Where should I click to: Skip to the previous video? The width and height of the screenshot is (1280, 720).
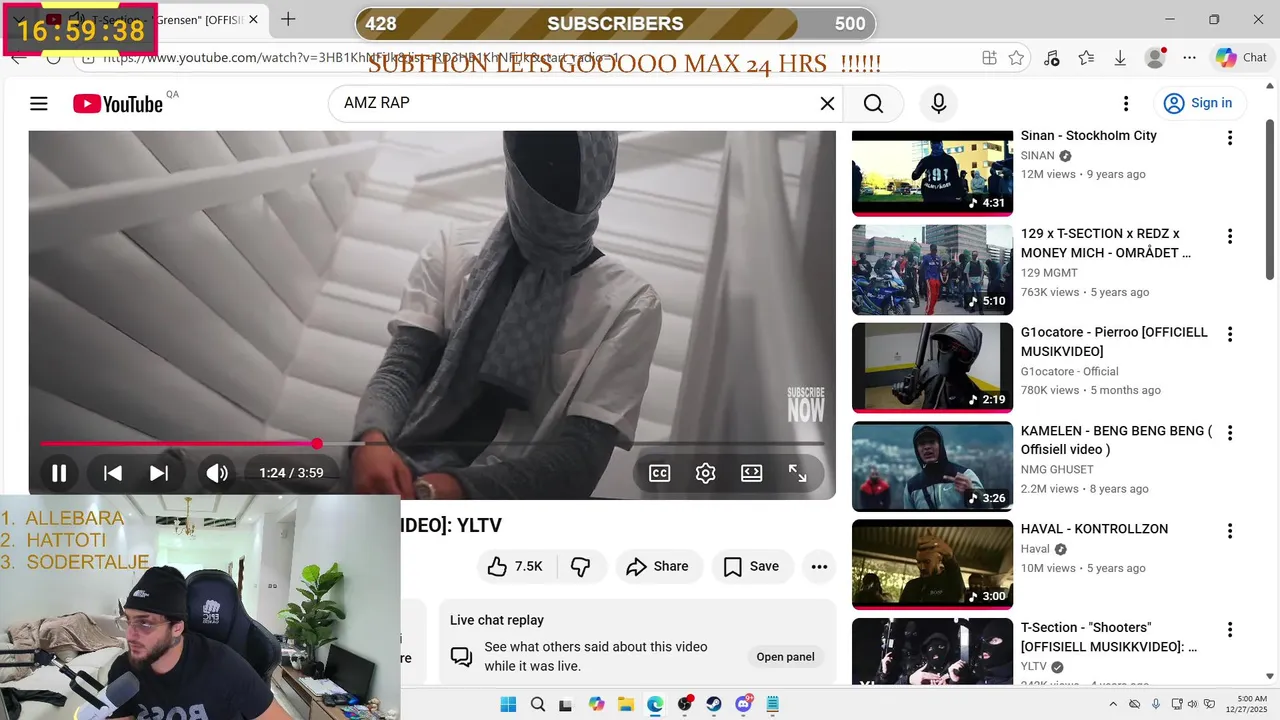pyautogui.click(x=113, y=473)
